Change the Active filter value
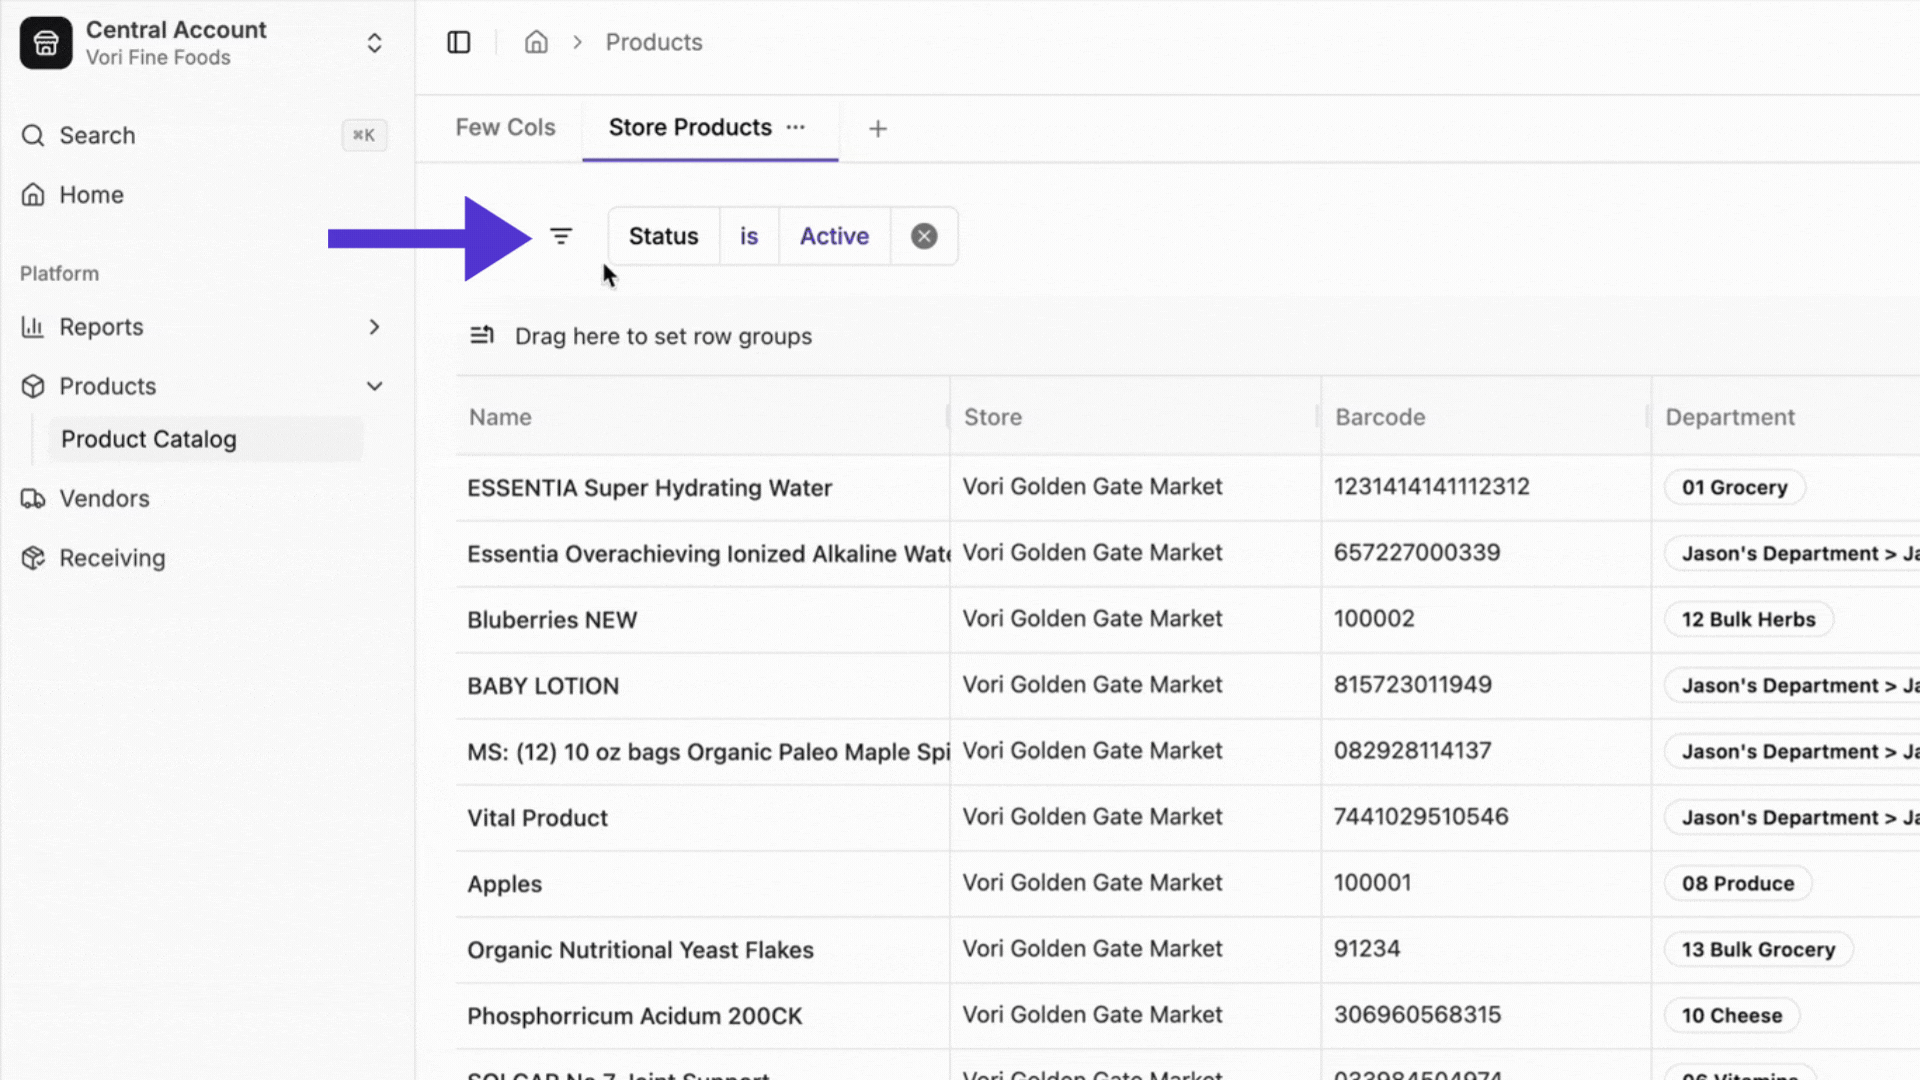This screenshot has width=1920, height=1080. tap(834, 236)
